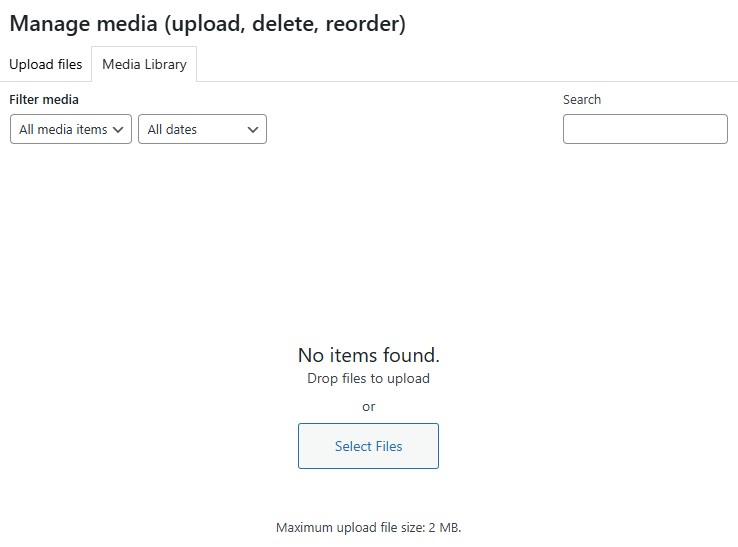Image resolution: width=738 pixels, height=547 pixels.
Task: Click the Search field label
Action: tap(582, 100)
